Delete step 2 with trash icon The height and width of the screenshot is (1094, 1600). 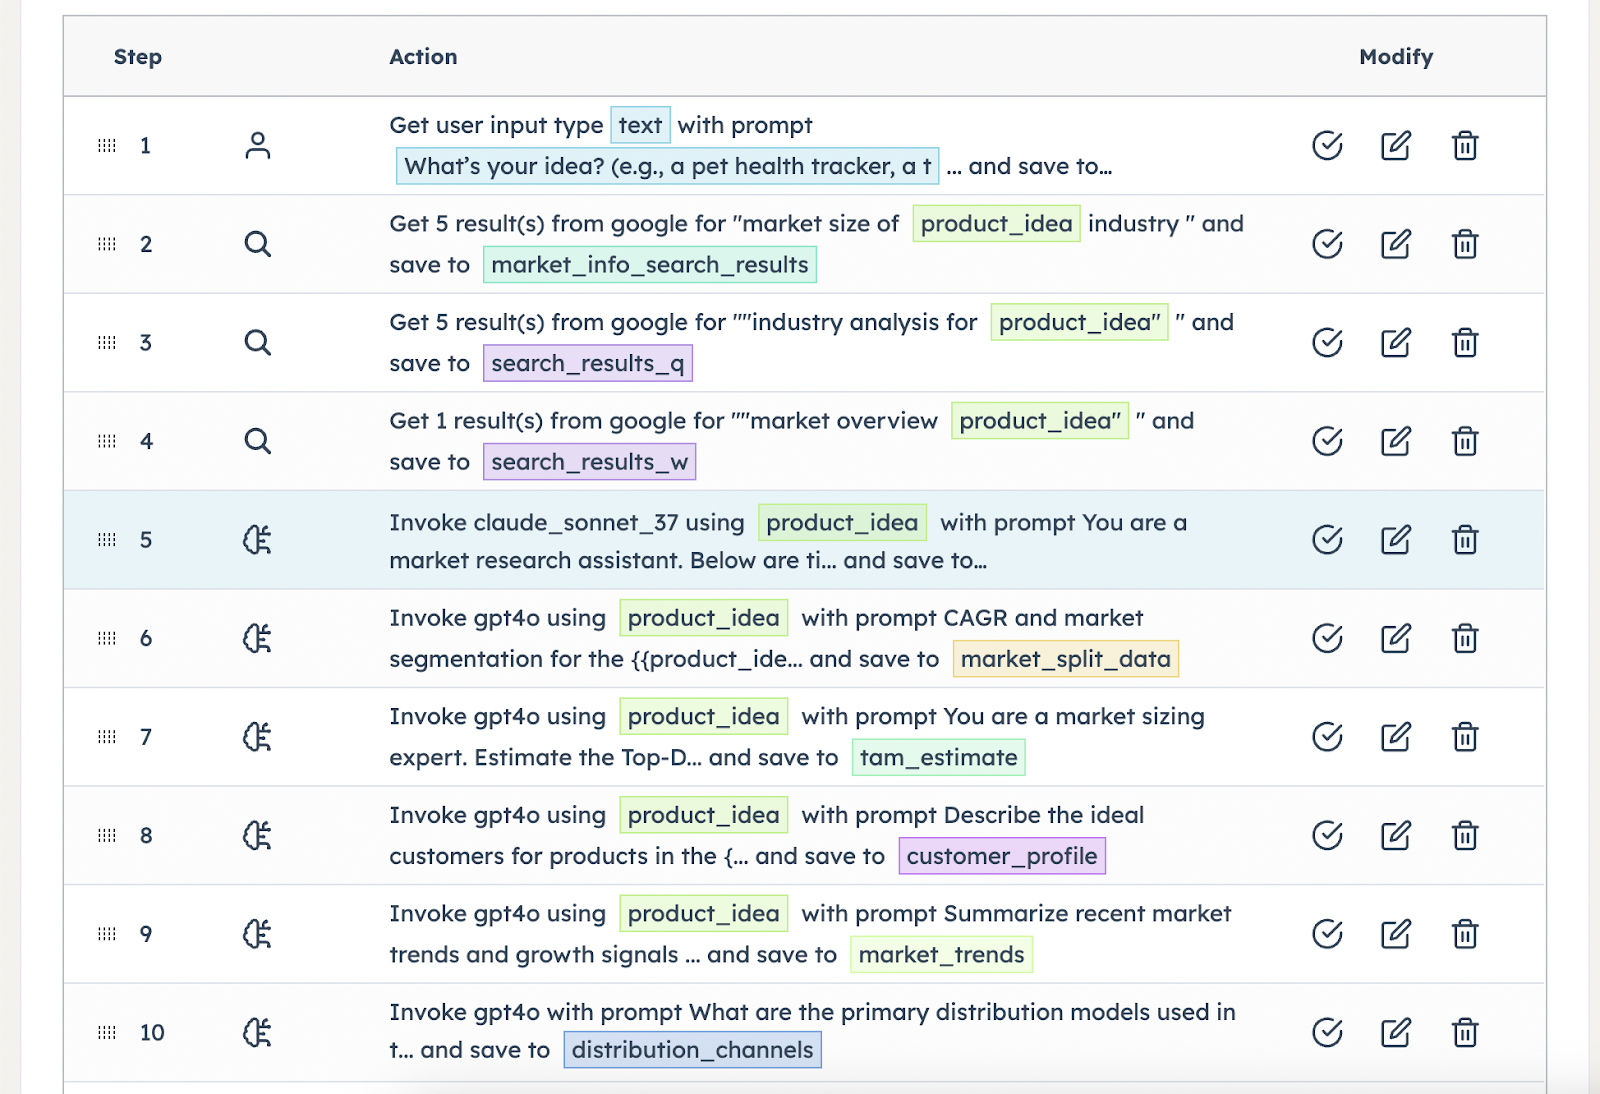1465,244
